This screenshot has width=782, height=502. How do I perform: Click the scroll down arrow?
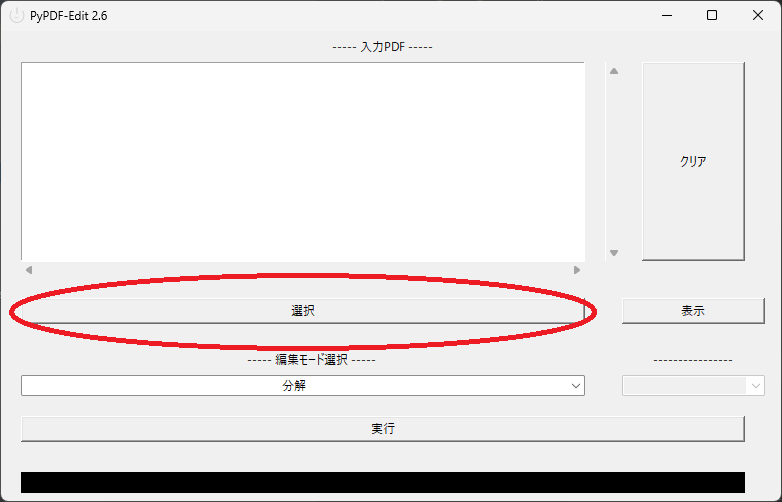pyautogui.click(x=614, y=253)
